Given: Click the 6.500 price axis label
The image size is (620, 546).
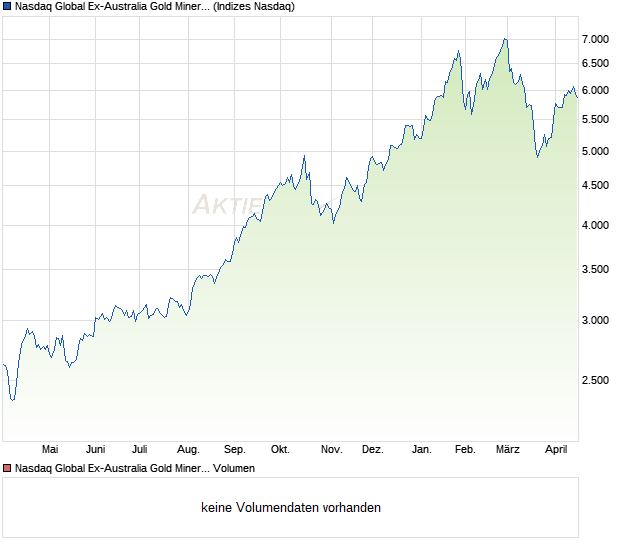Looking at the screenshot, I should 595,63.
